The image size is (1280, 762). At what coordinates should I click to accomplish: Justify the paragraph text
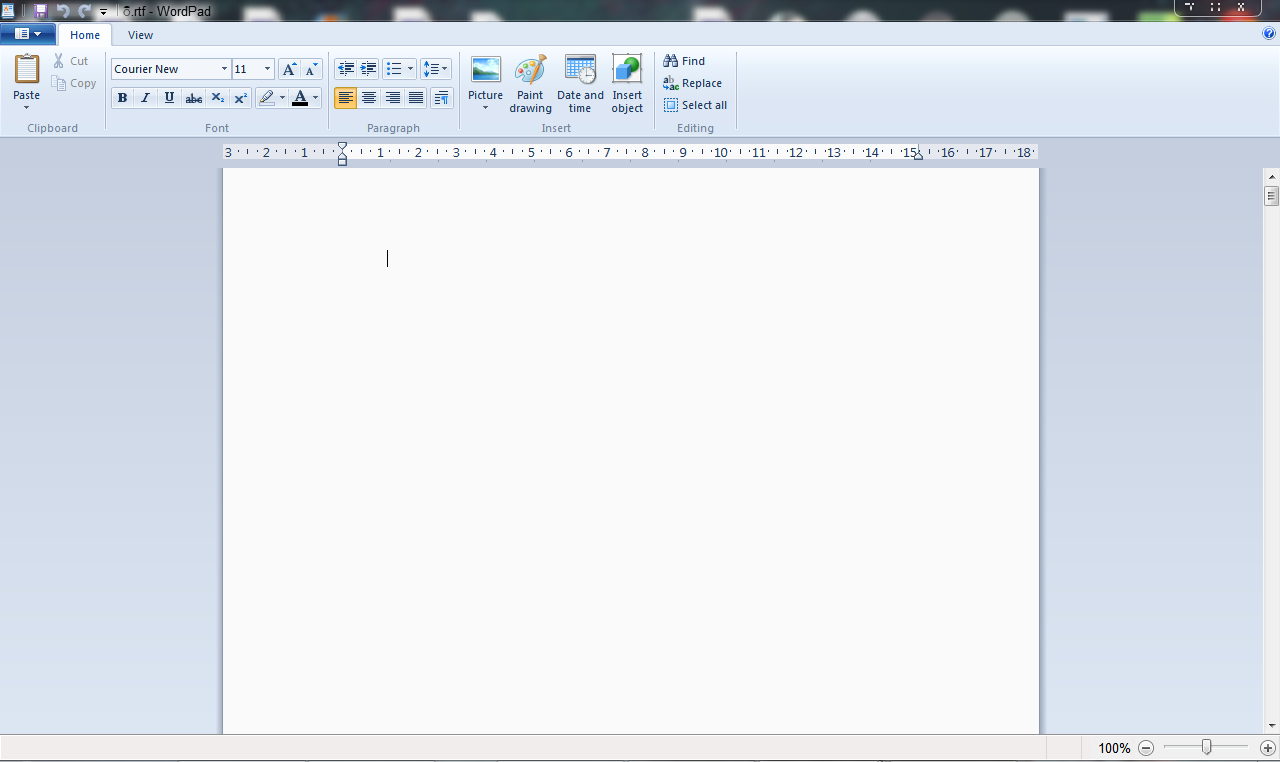point(416,98)
